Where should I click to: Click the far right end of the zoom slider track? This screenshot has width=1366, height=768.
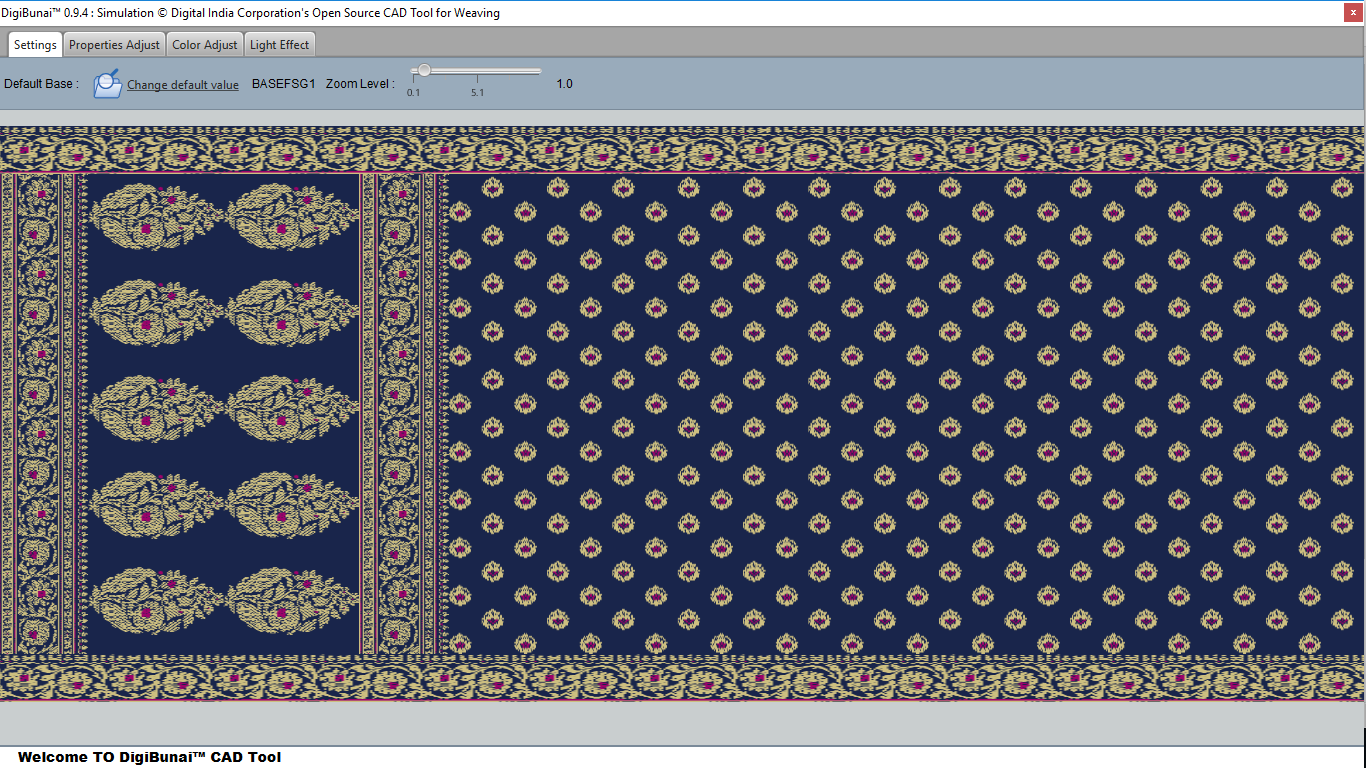[539, 71]
